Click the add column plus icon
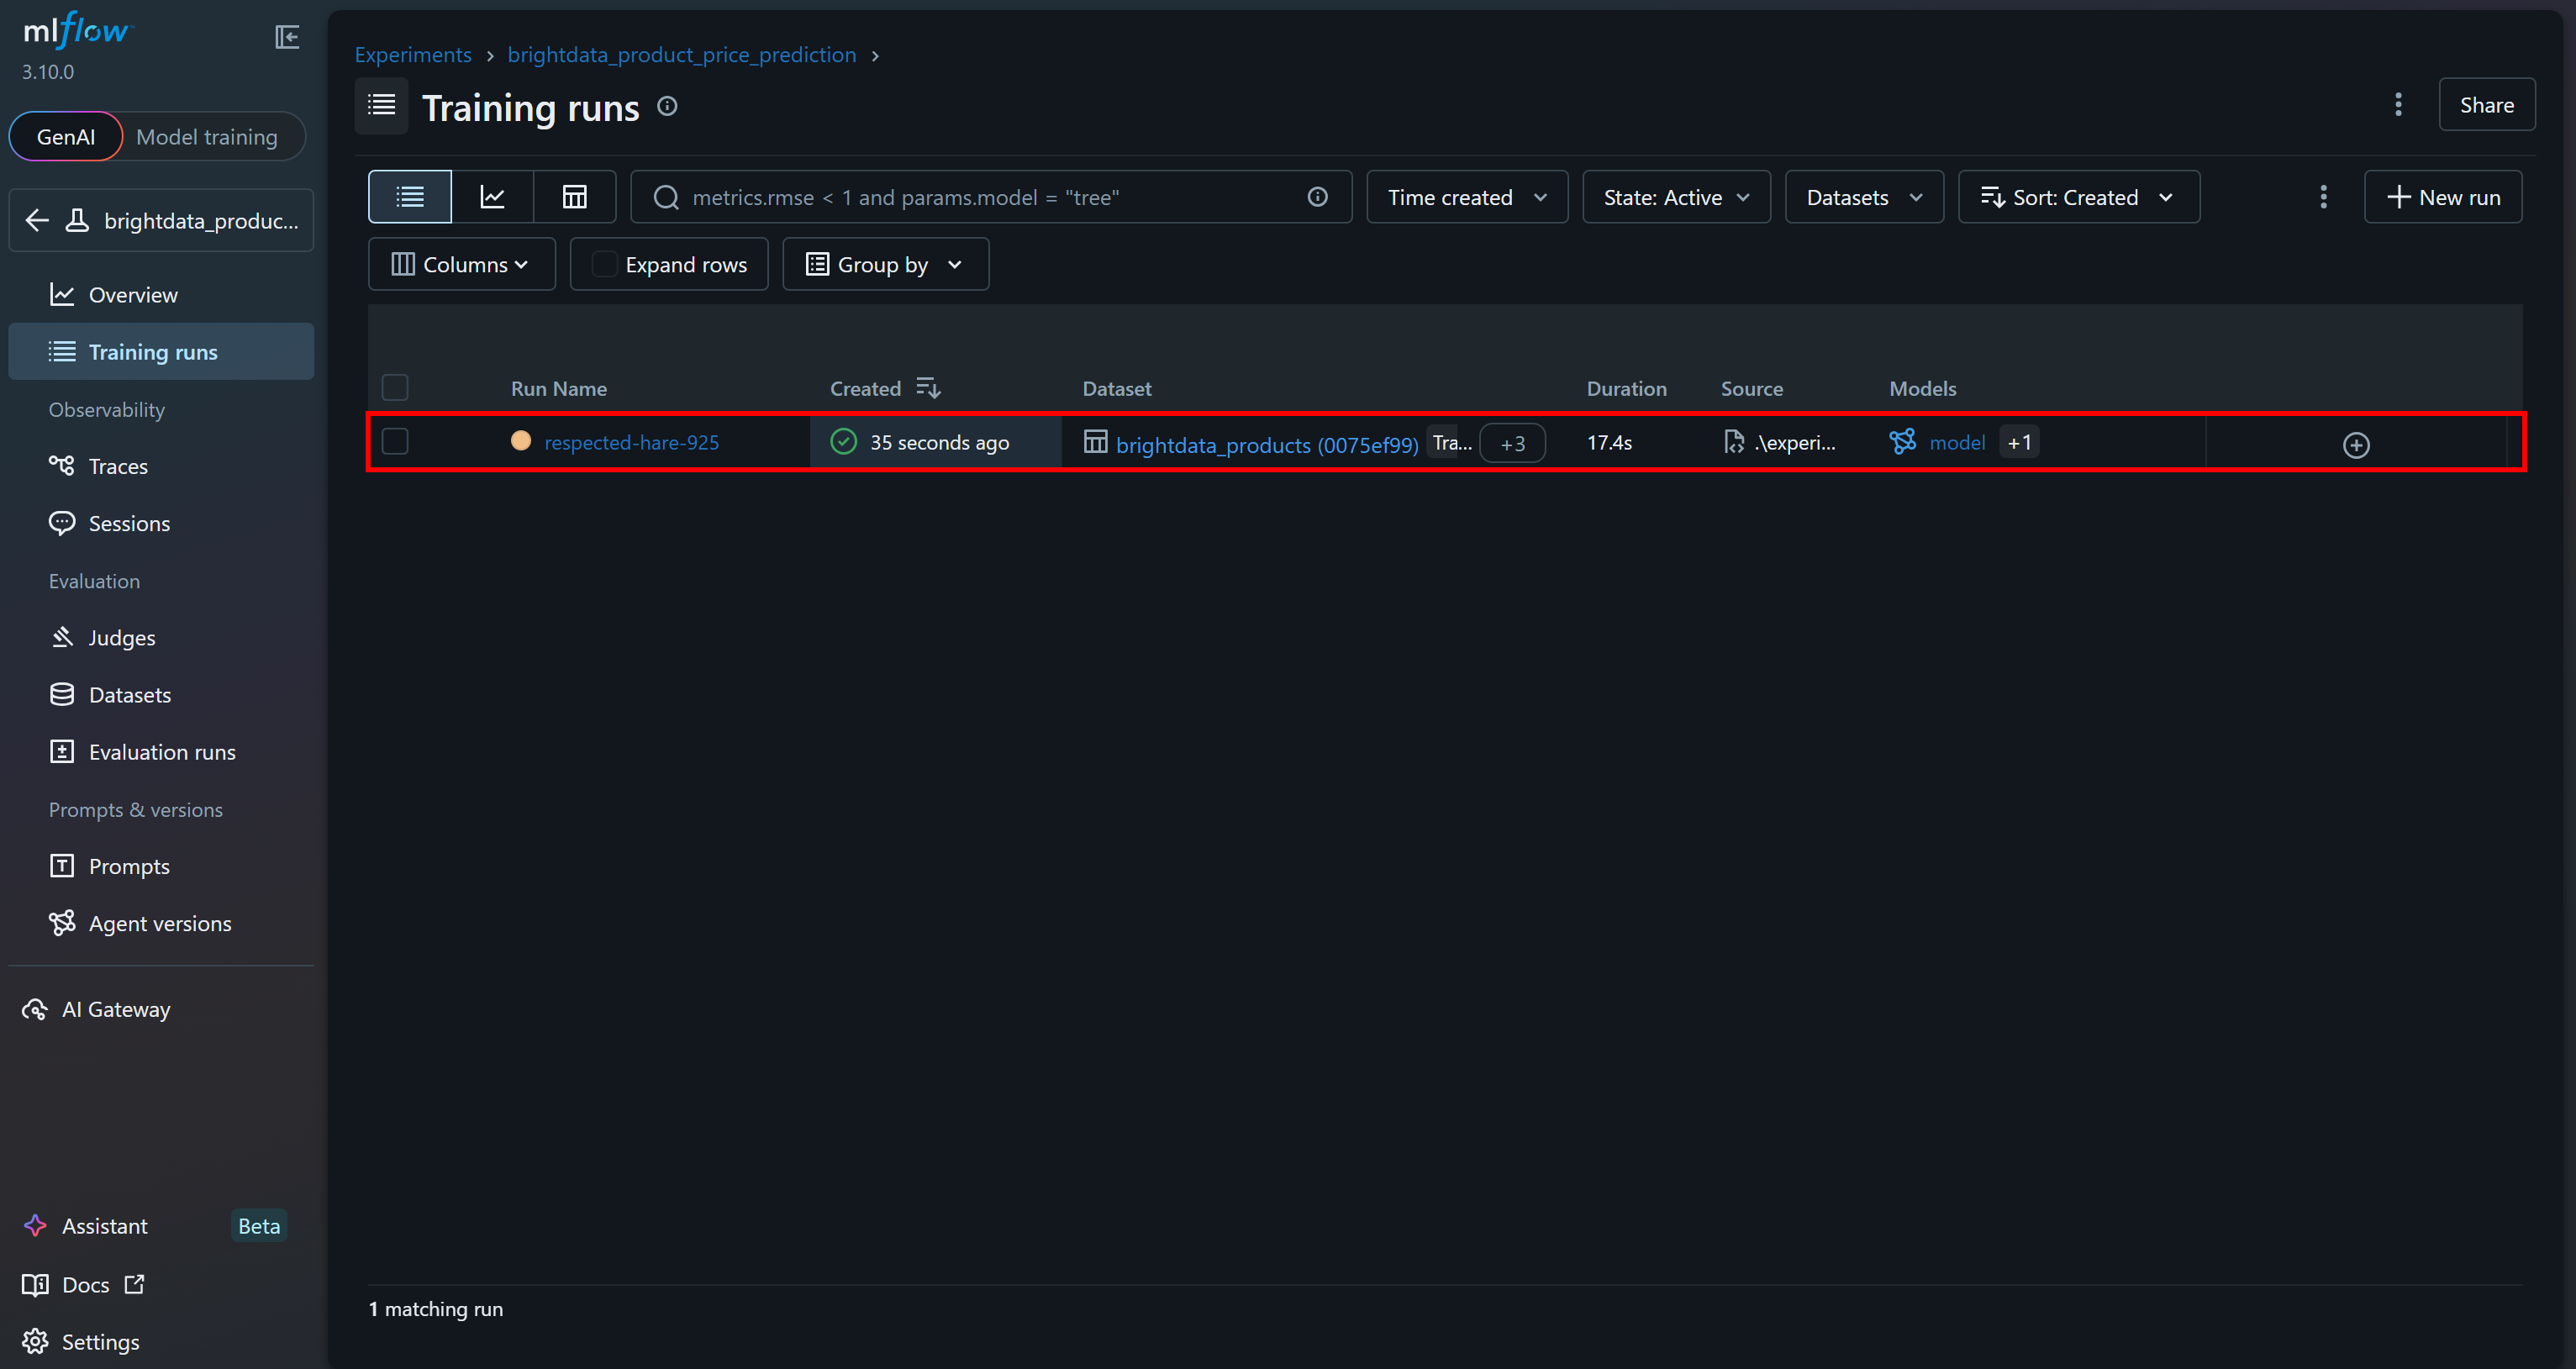 click(2356, 445)
